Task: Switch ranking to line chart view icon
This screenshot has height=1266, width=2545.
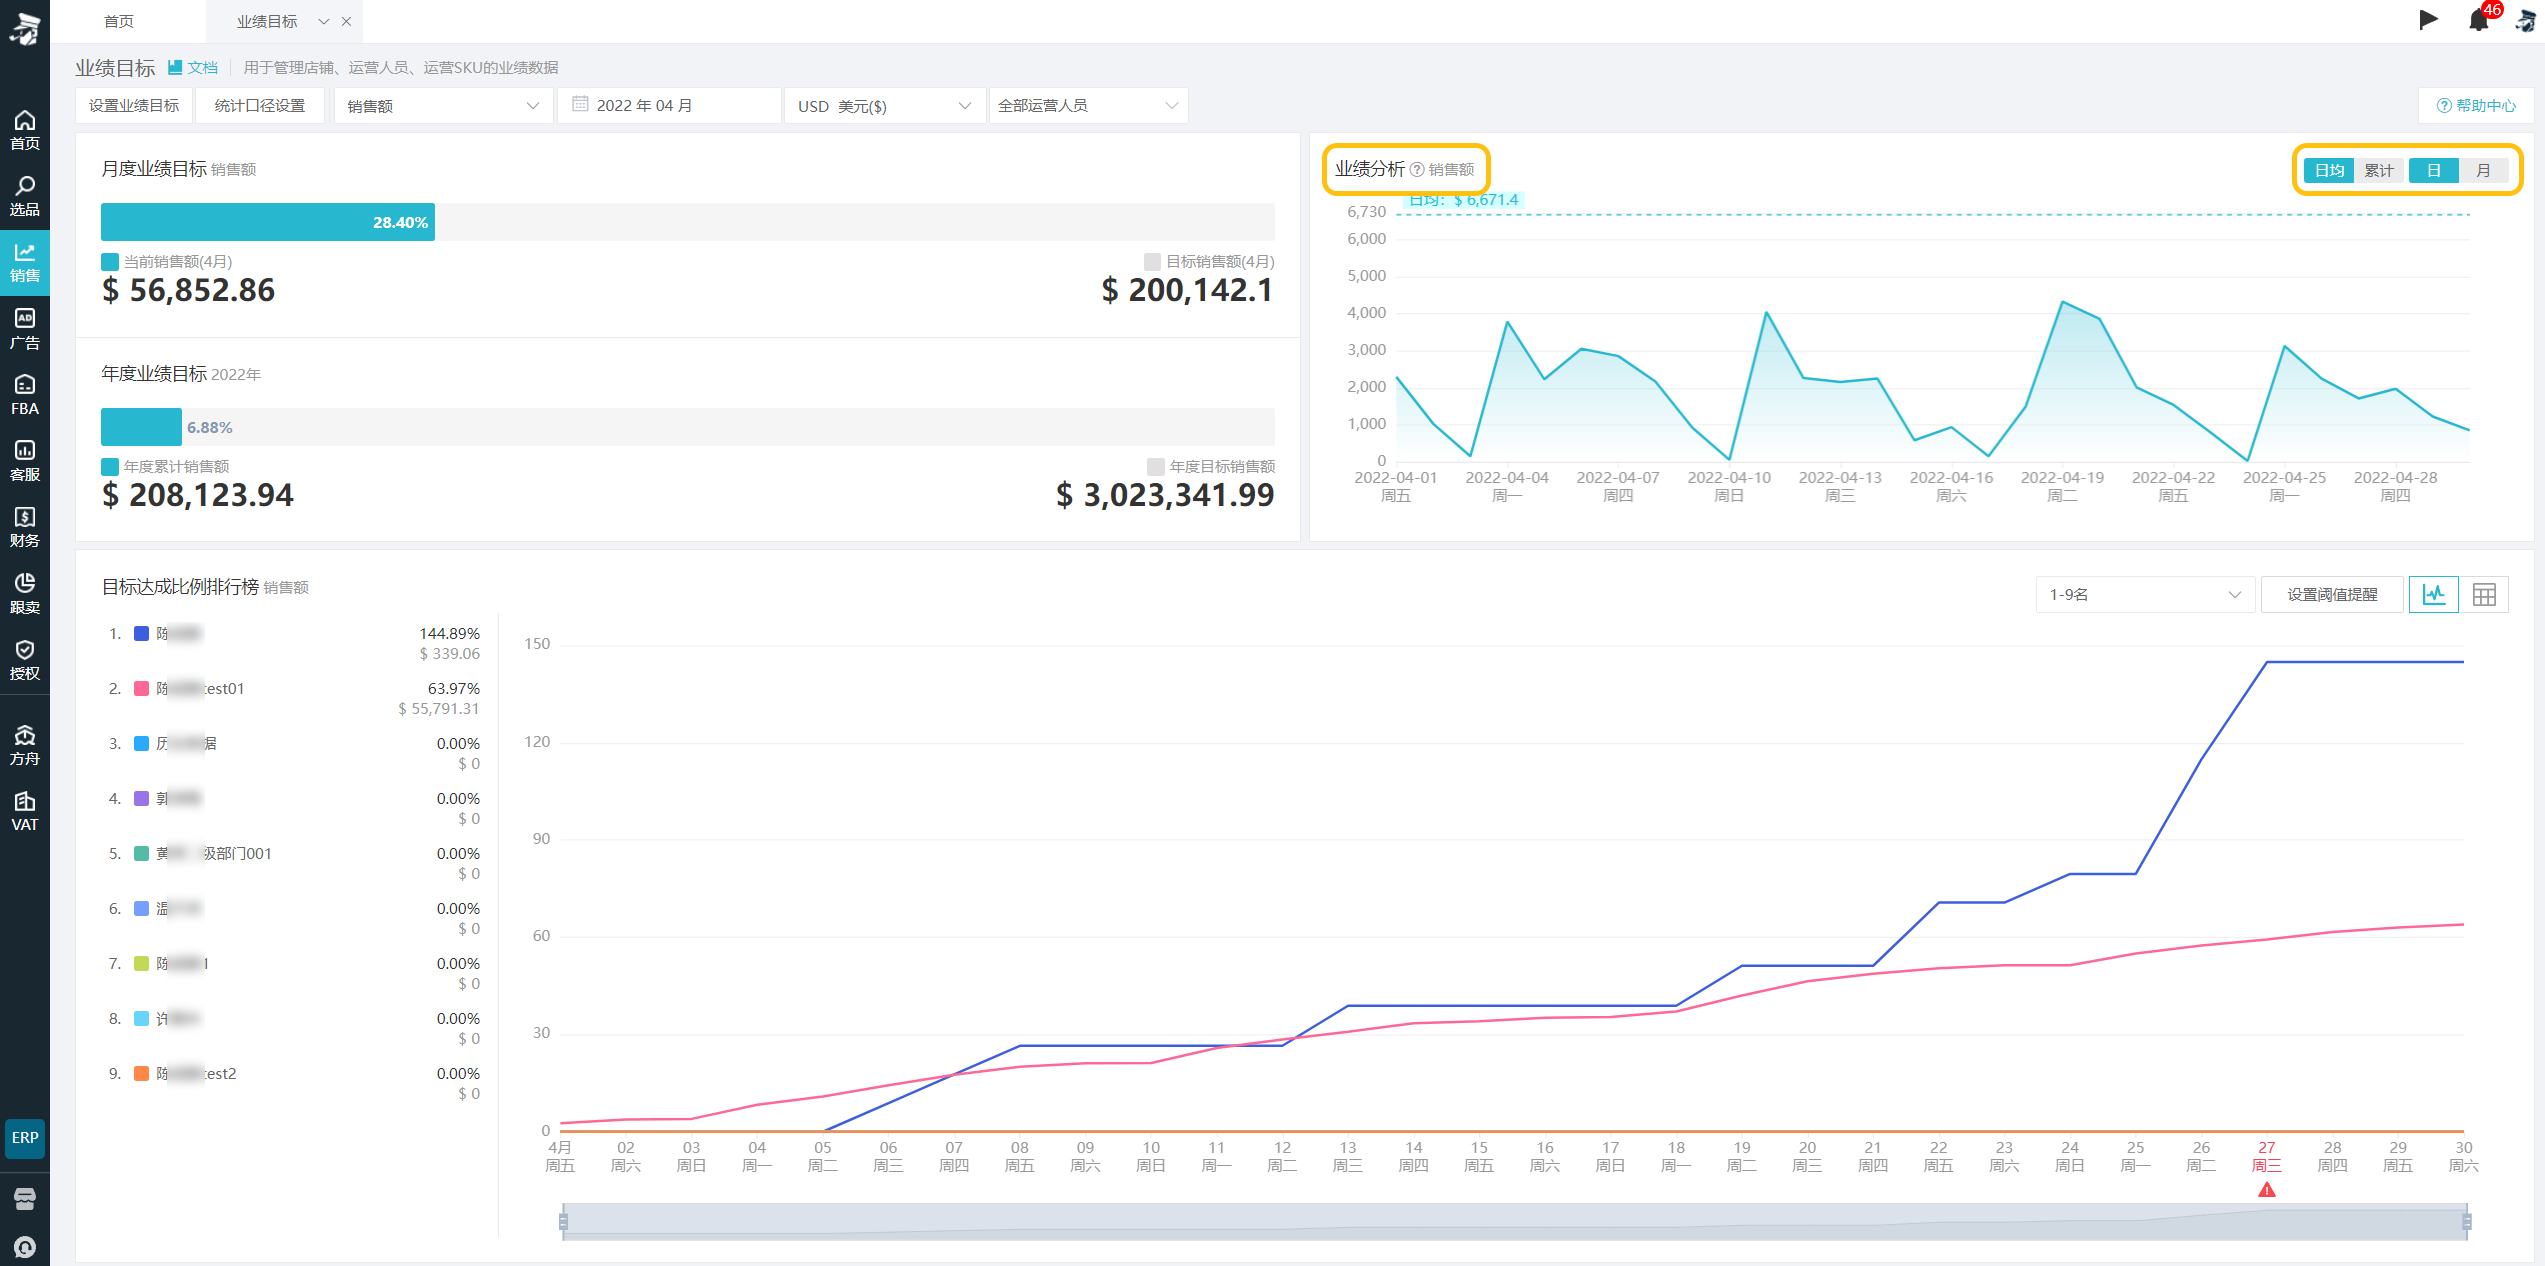Action: [x=2434, y=594]
